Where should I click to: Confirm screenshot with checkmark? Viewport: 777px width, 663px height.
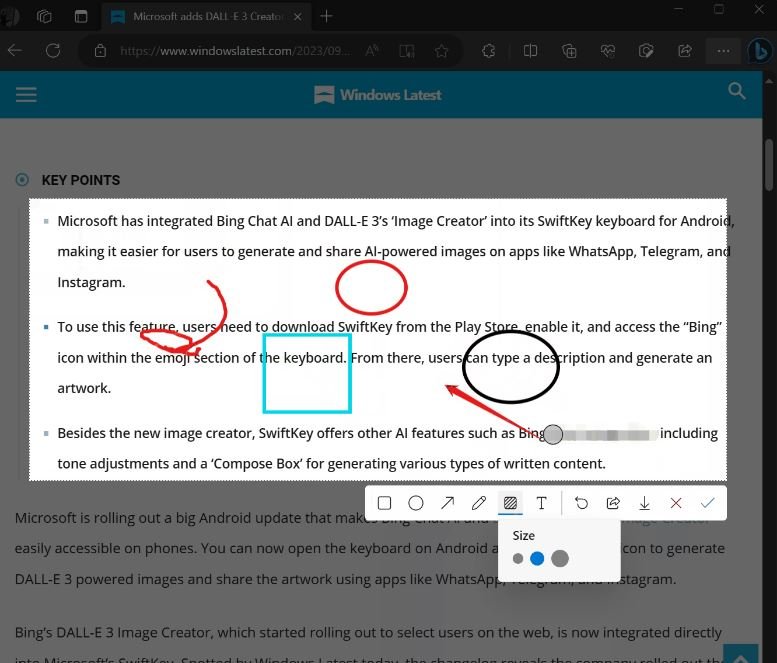[708, 503]
